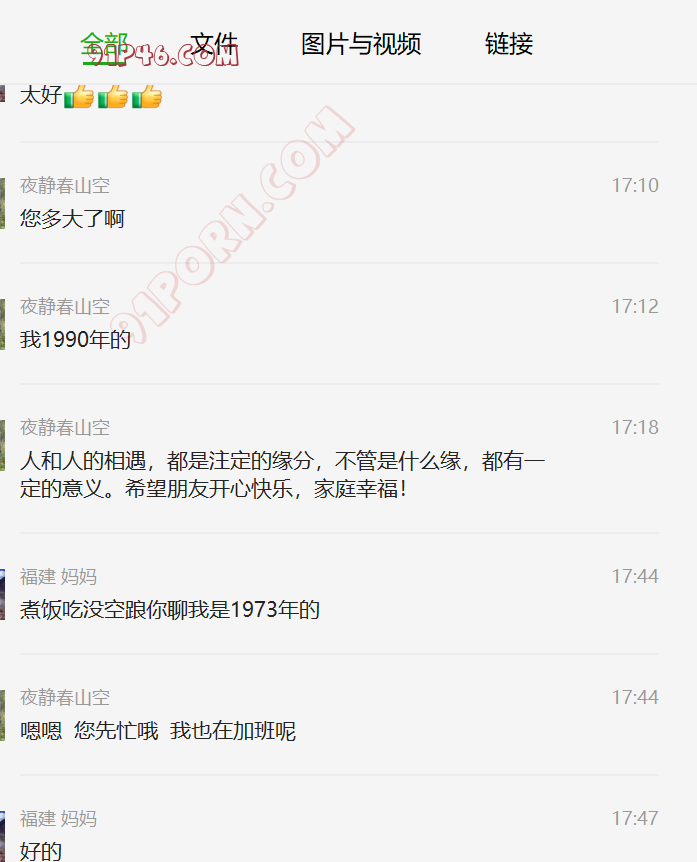The height and width of the screenshot is (862, 697).
Task: Select the 图片与视频 tab
Action: point(361,45)
